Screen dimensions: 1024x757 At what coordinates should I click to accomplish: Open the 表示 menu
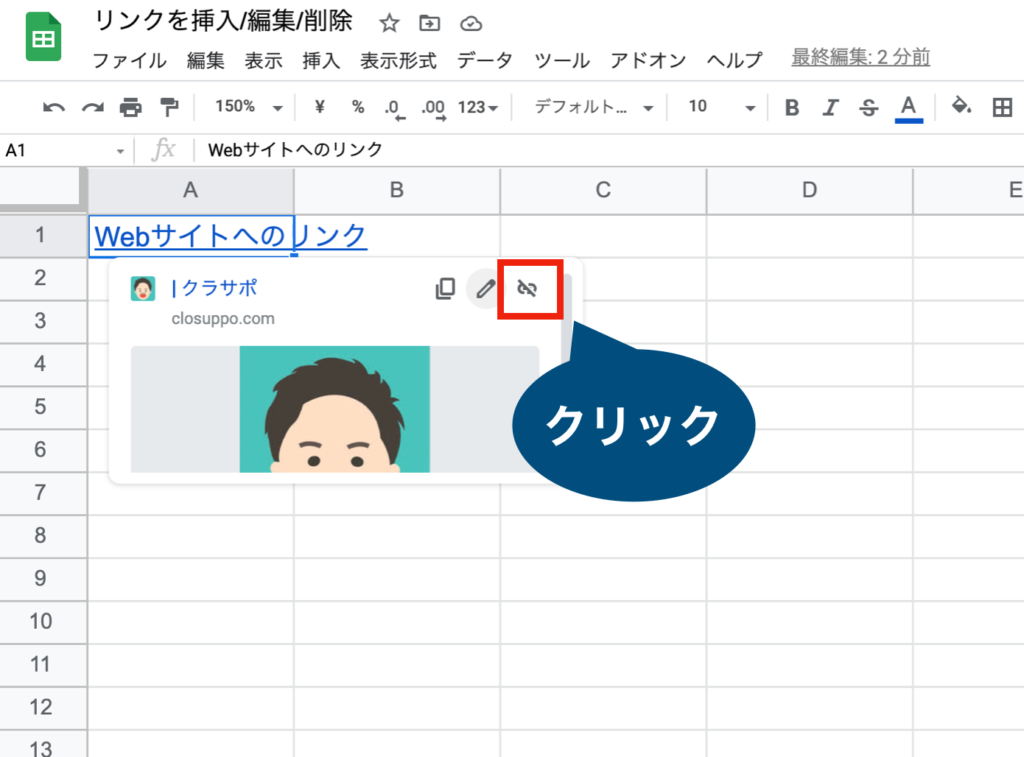263,60
